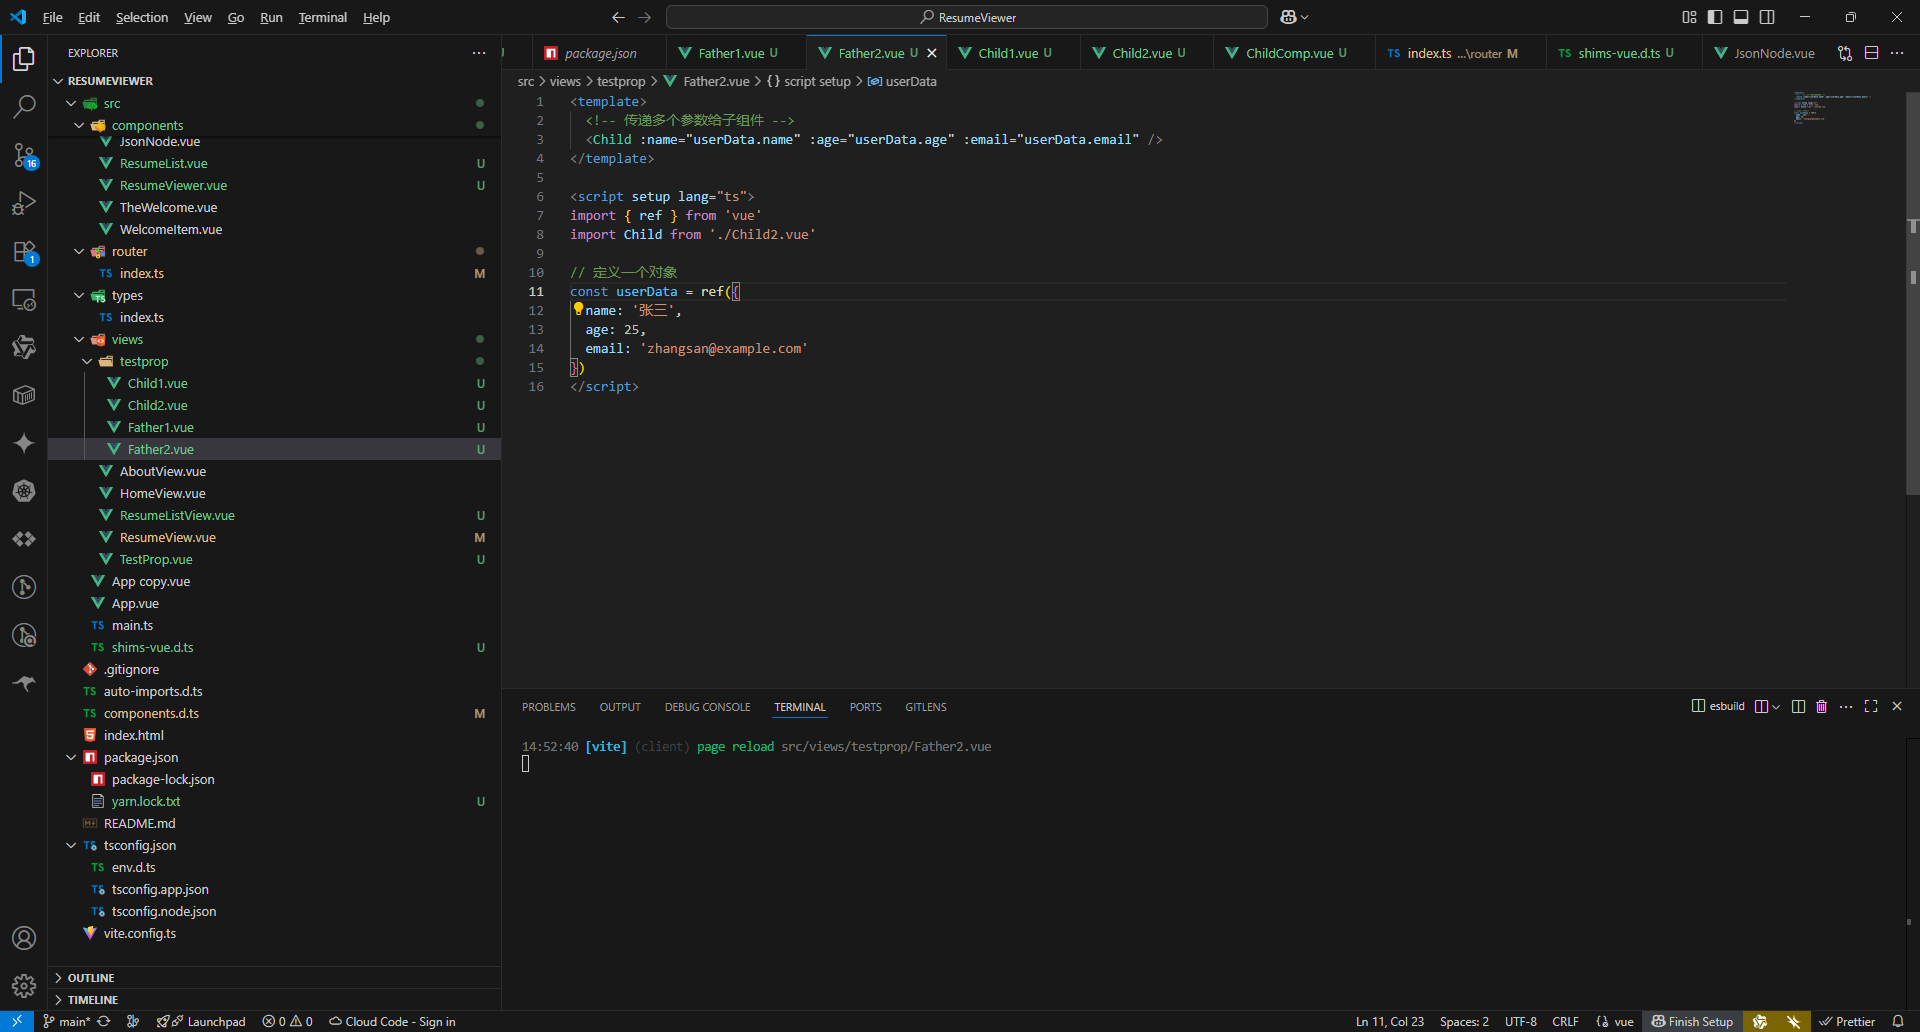Split the editor right

[x=1871, y=53]
